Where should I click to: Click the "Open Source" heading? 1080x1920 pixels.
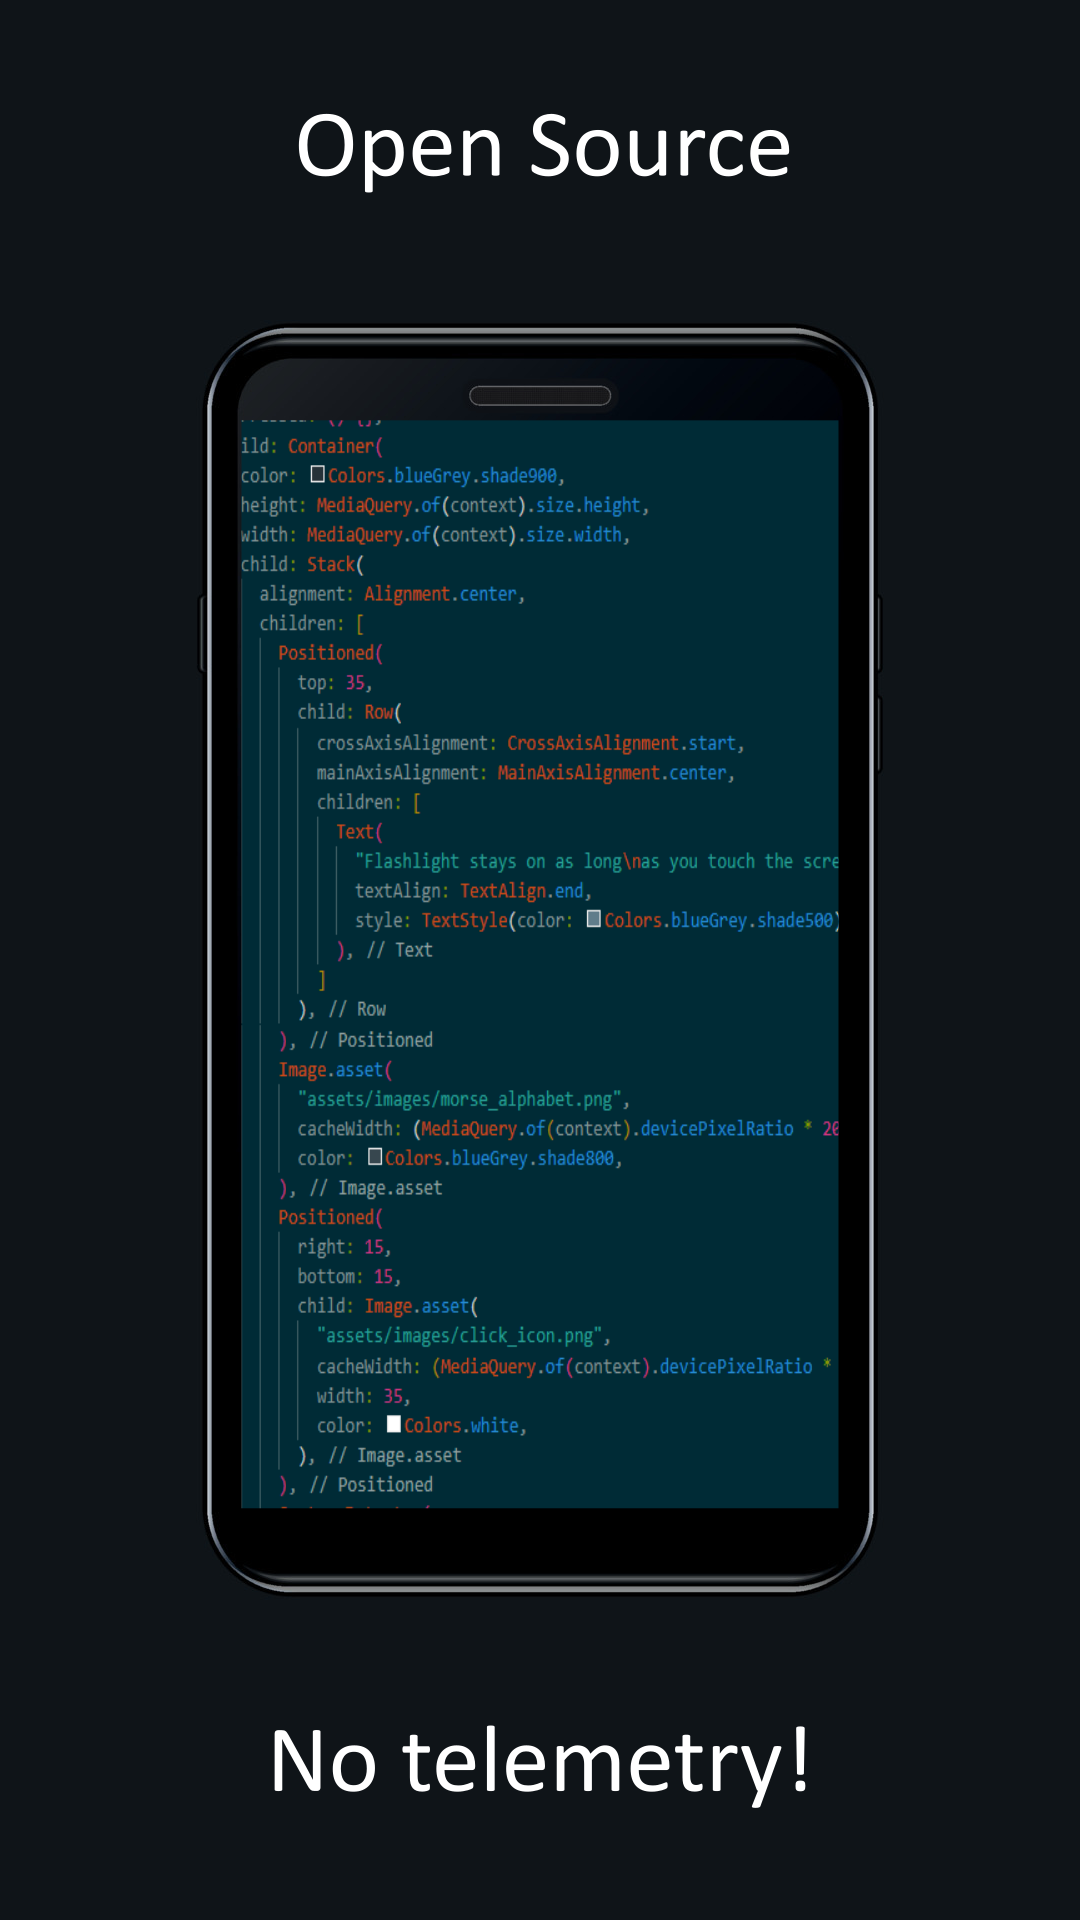543,146
